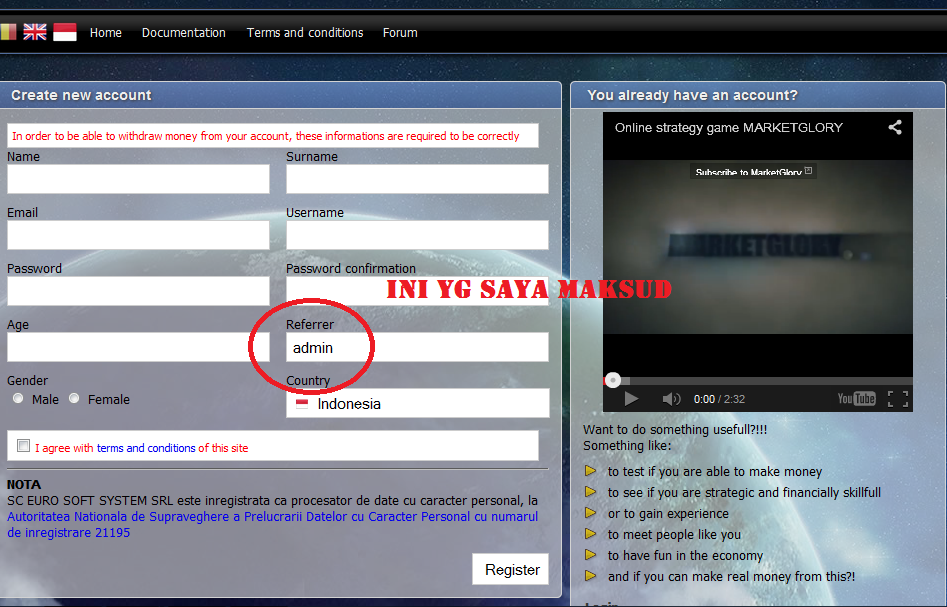The height and width of the screenshot is (607, 947).
Task: Open Forum menu item
Action: pyautogui.click(x=400, y=33)
